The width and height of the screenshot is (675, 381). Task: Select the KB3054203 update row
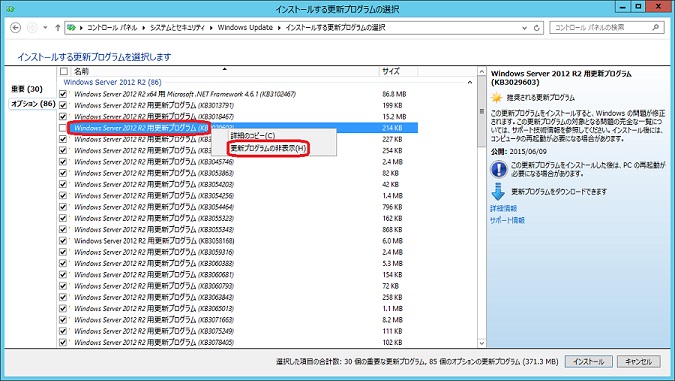(238, 184)
